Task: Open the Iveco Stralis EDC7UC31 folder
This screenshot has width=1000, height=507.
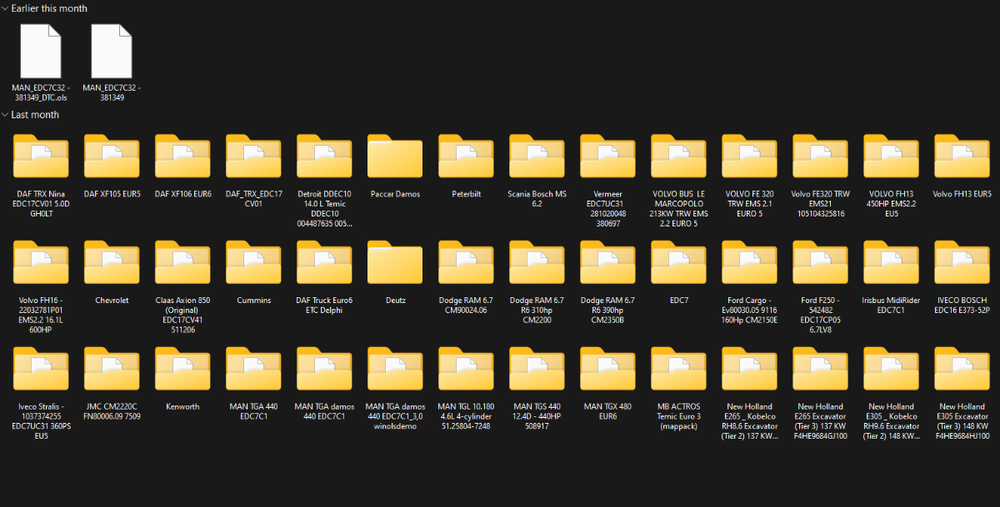Action: point(41,369)
